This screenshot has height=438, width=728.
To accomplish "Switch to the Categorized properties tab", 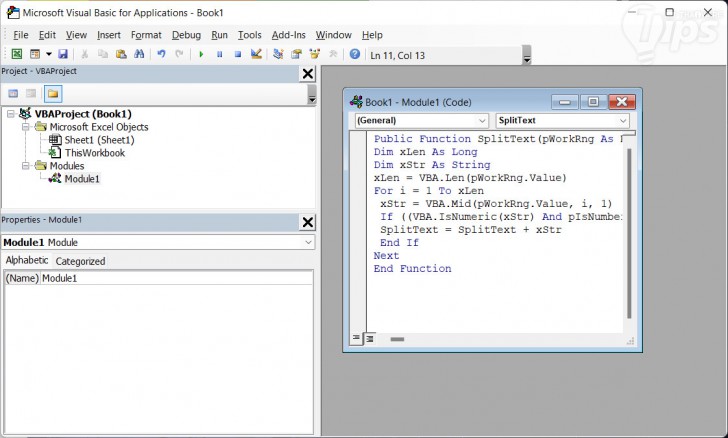I will 80,261.
